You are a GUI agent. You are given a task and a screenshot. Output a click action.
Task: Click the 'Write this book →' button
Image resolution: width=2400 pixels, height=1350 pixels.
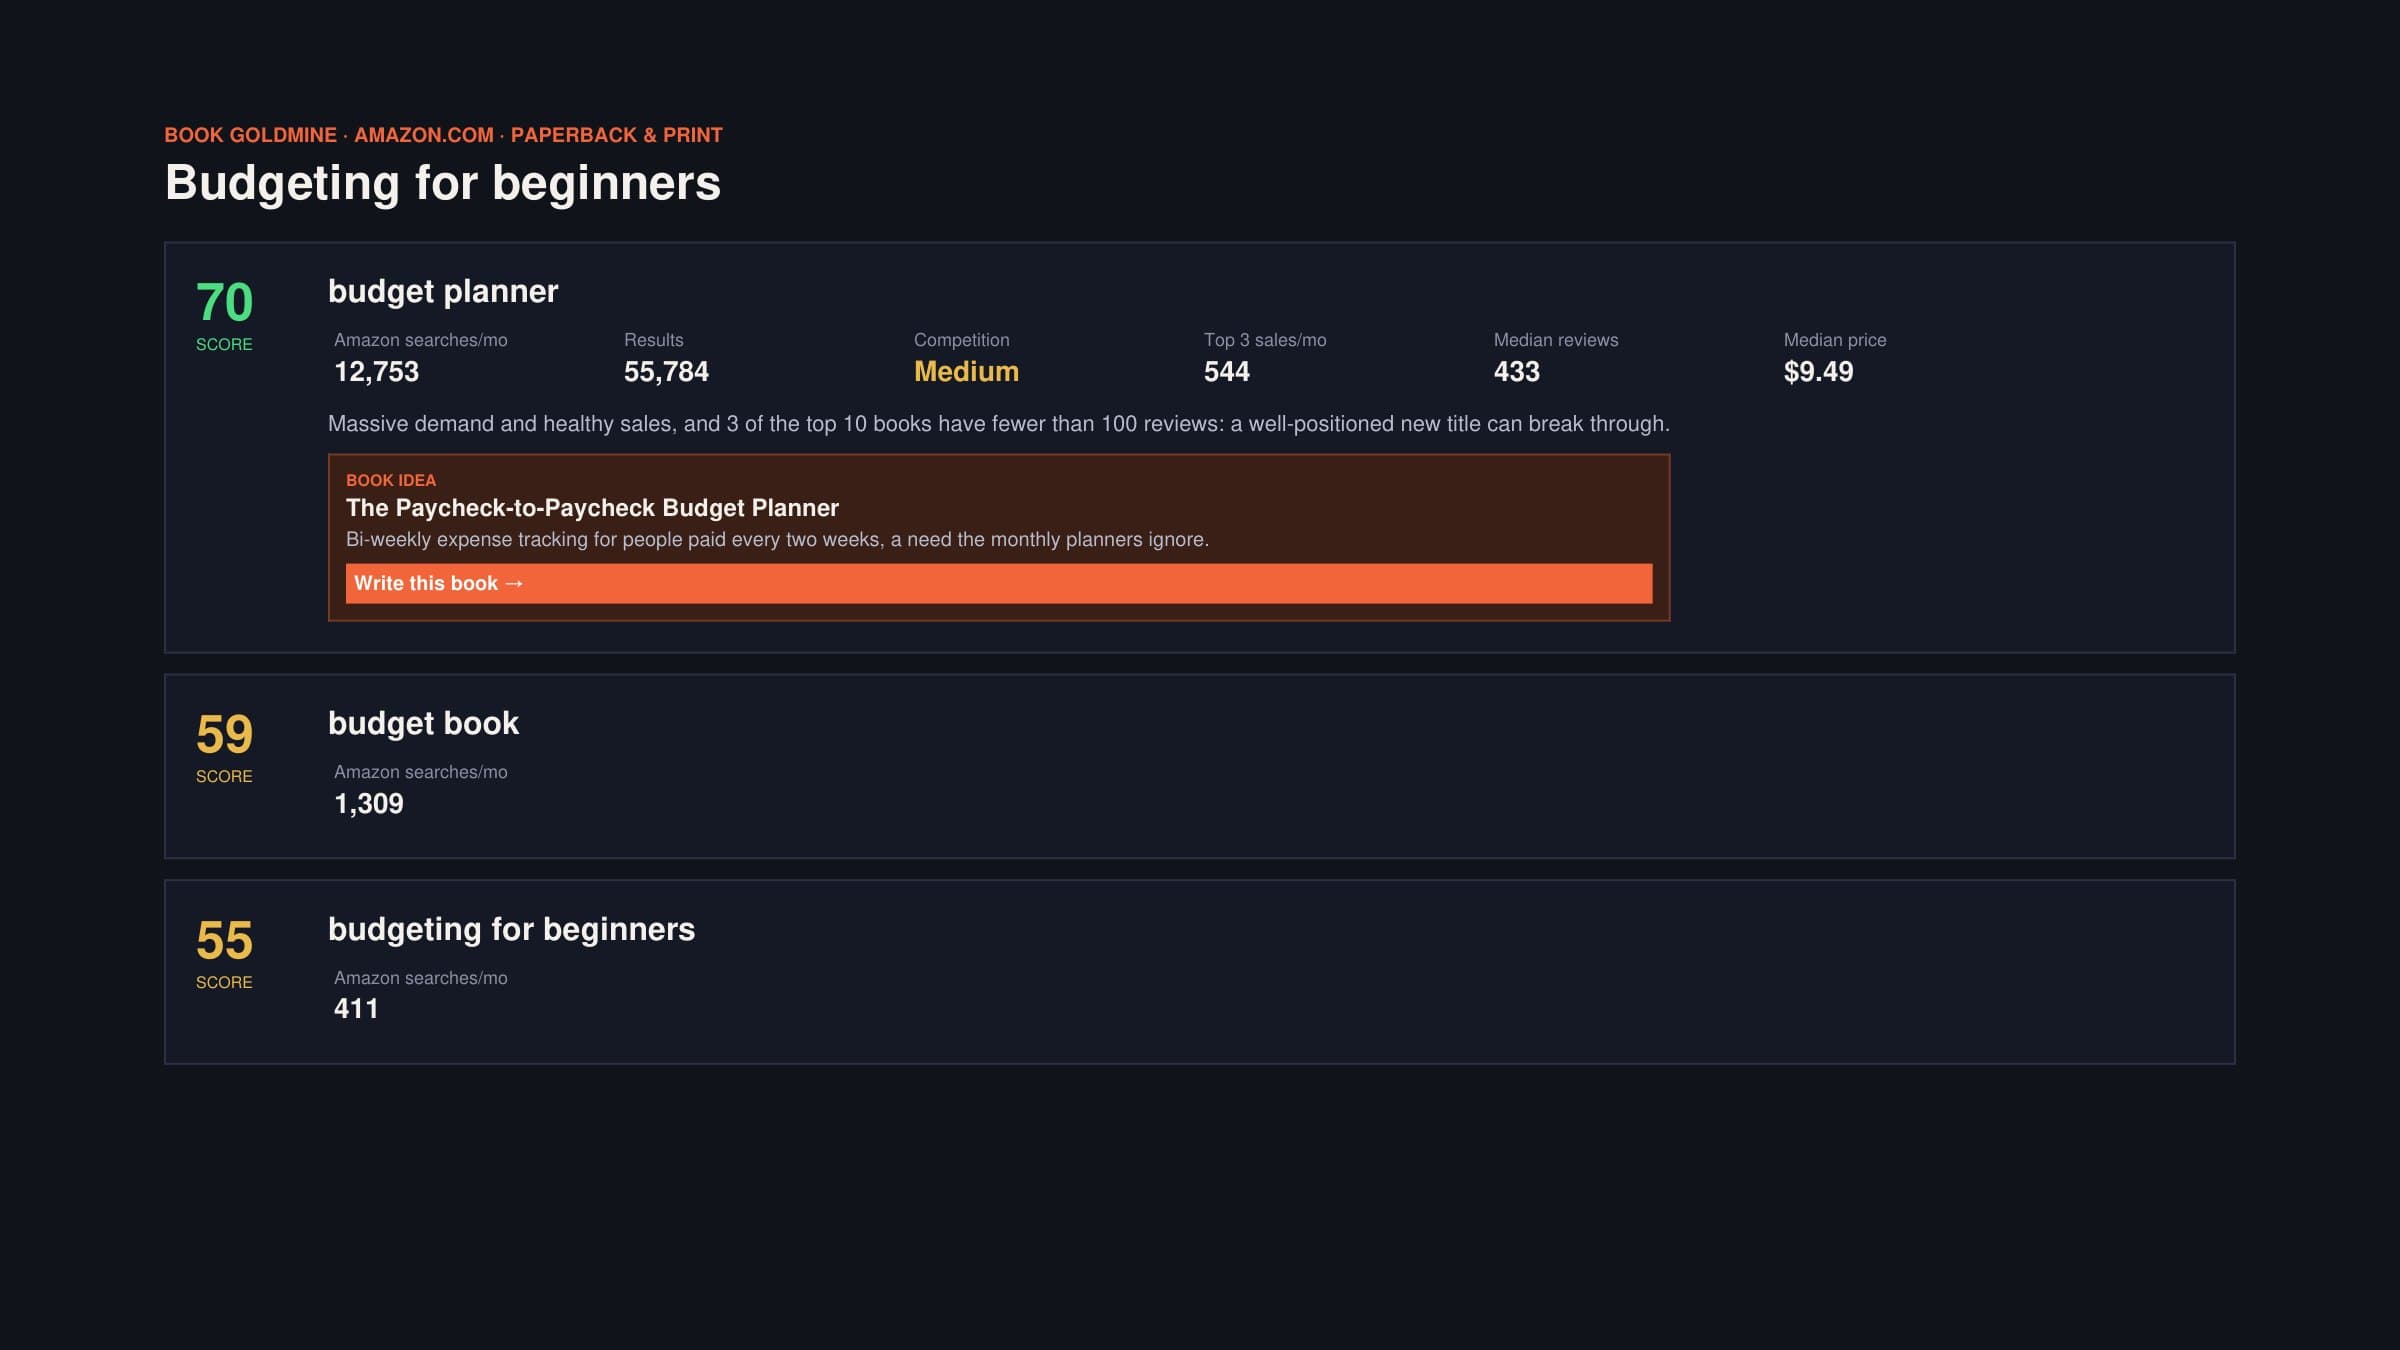[999, 583]
